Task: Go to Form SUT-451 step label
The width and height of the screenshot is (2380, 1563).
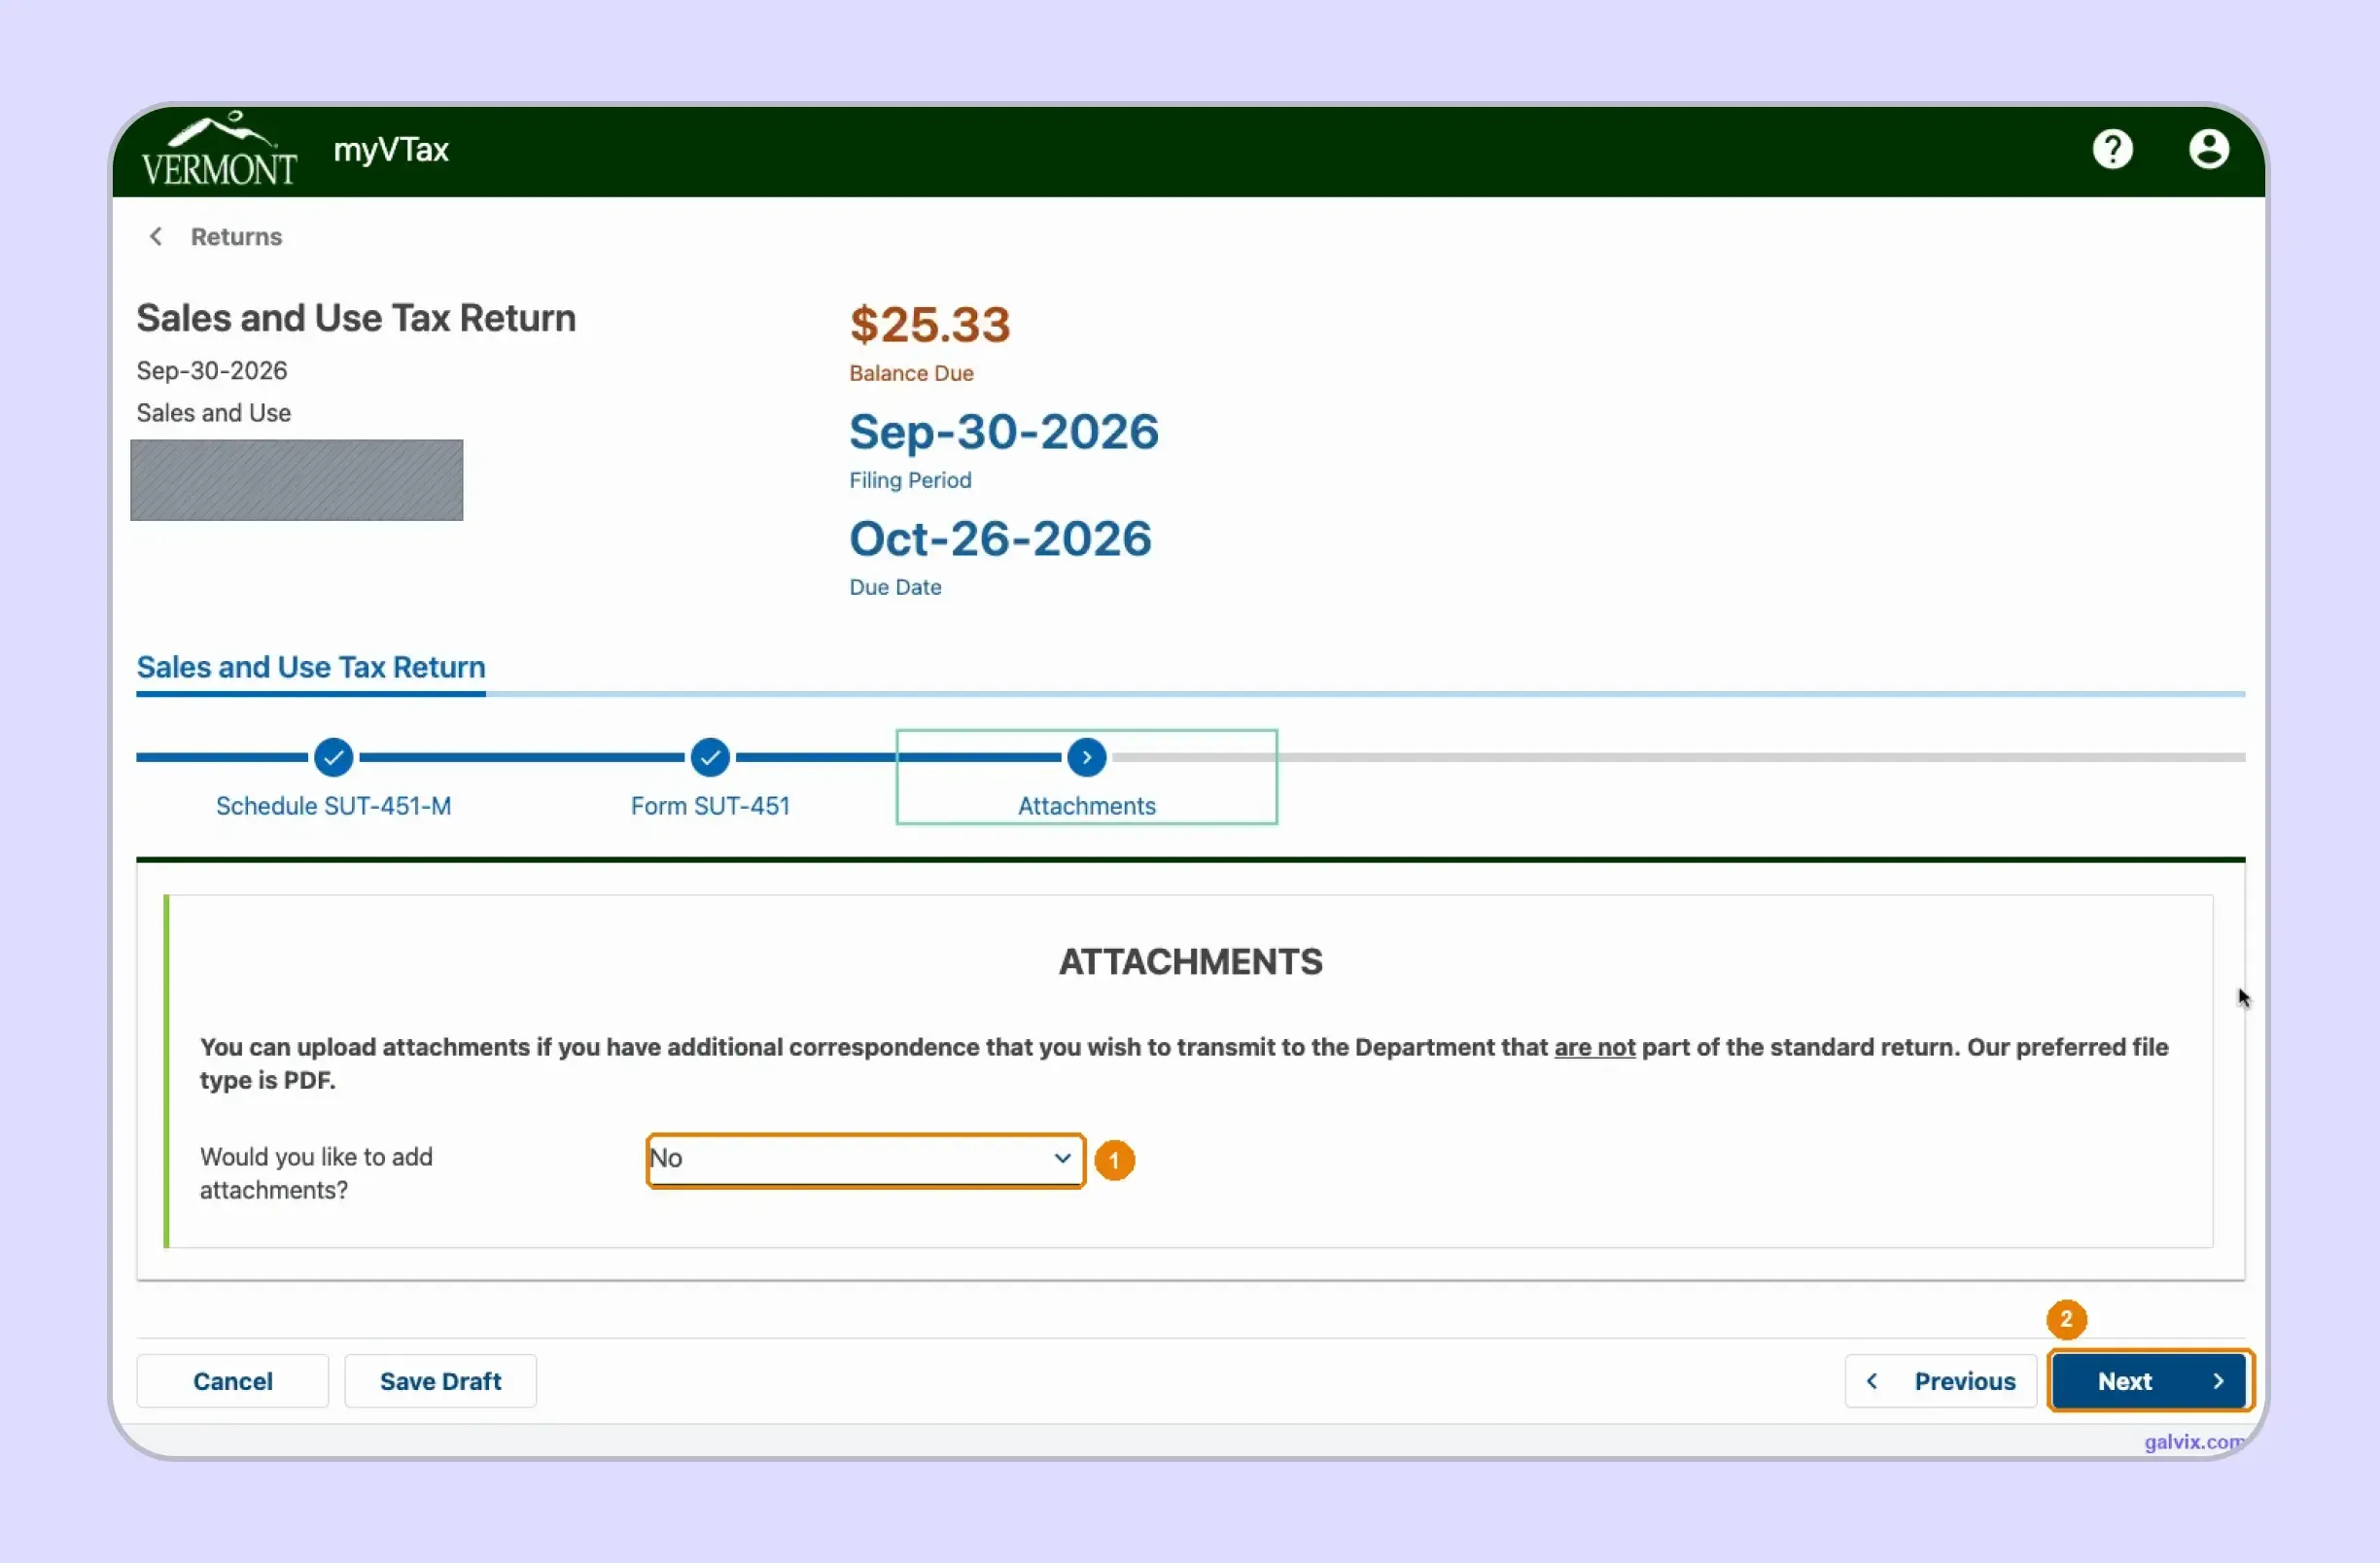Action: point(710,806)
